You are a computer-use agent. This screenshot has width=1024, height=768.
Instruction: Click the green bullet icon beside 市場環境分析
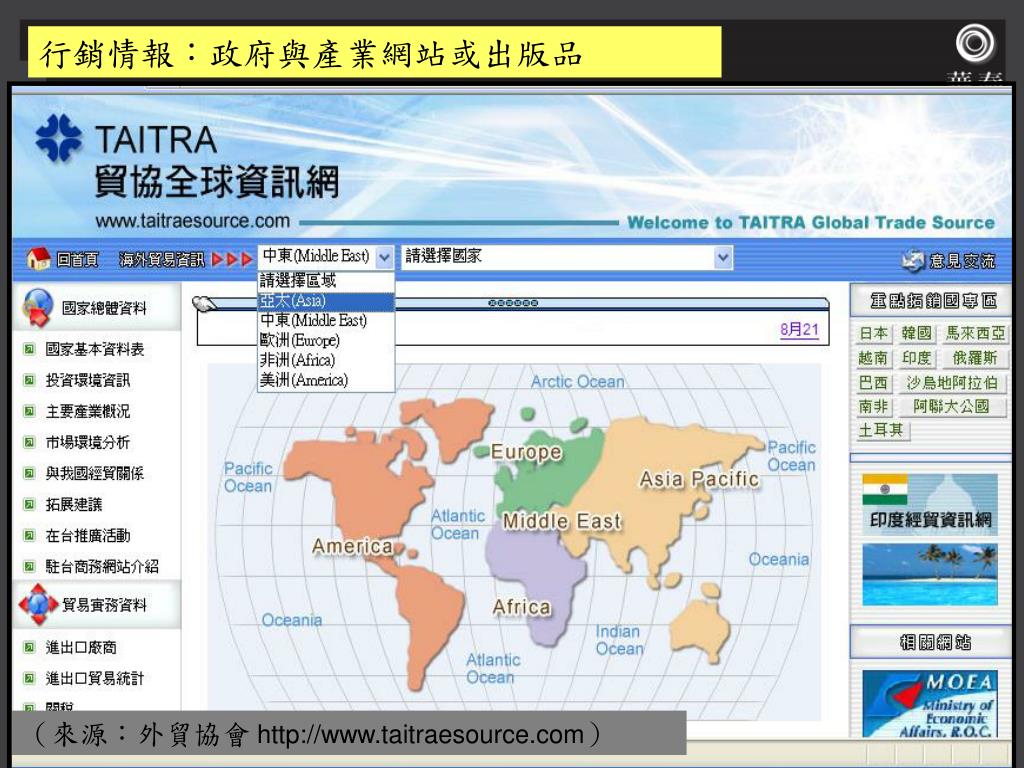coord(29,442)
